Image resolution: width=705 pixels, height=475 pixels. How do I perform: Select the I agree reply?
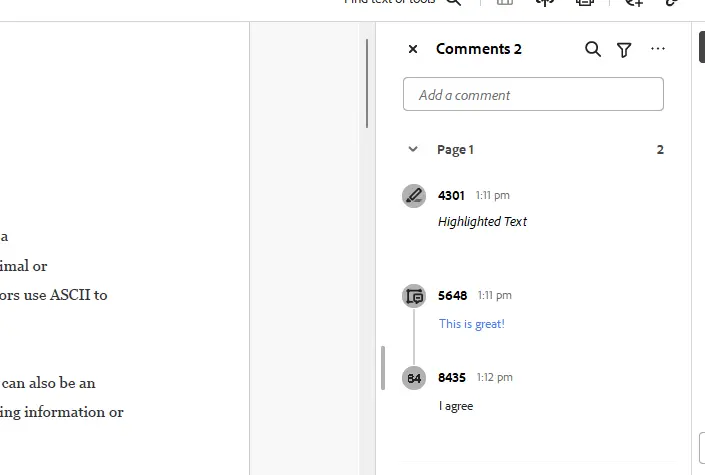click(x=456, y=406)
